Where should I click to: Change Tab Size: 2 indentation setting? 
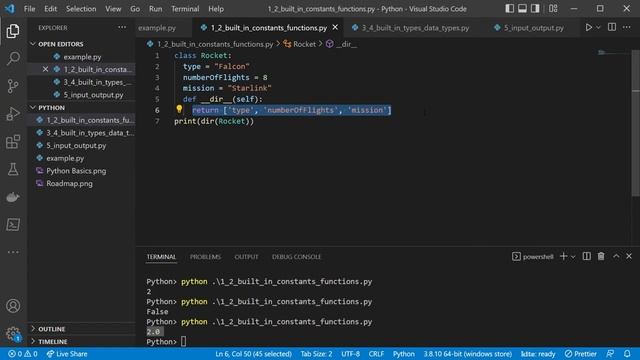tap(316, 353)
